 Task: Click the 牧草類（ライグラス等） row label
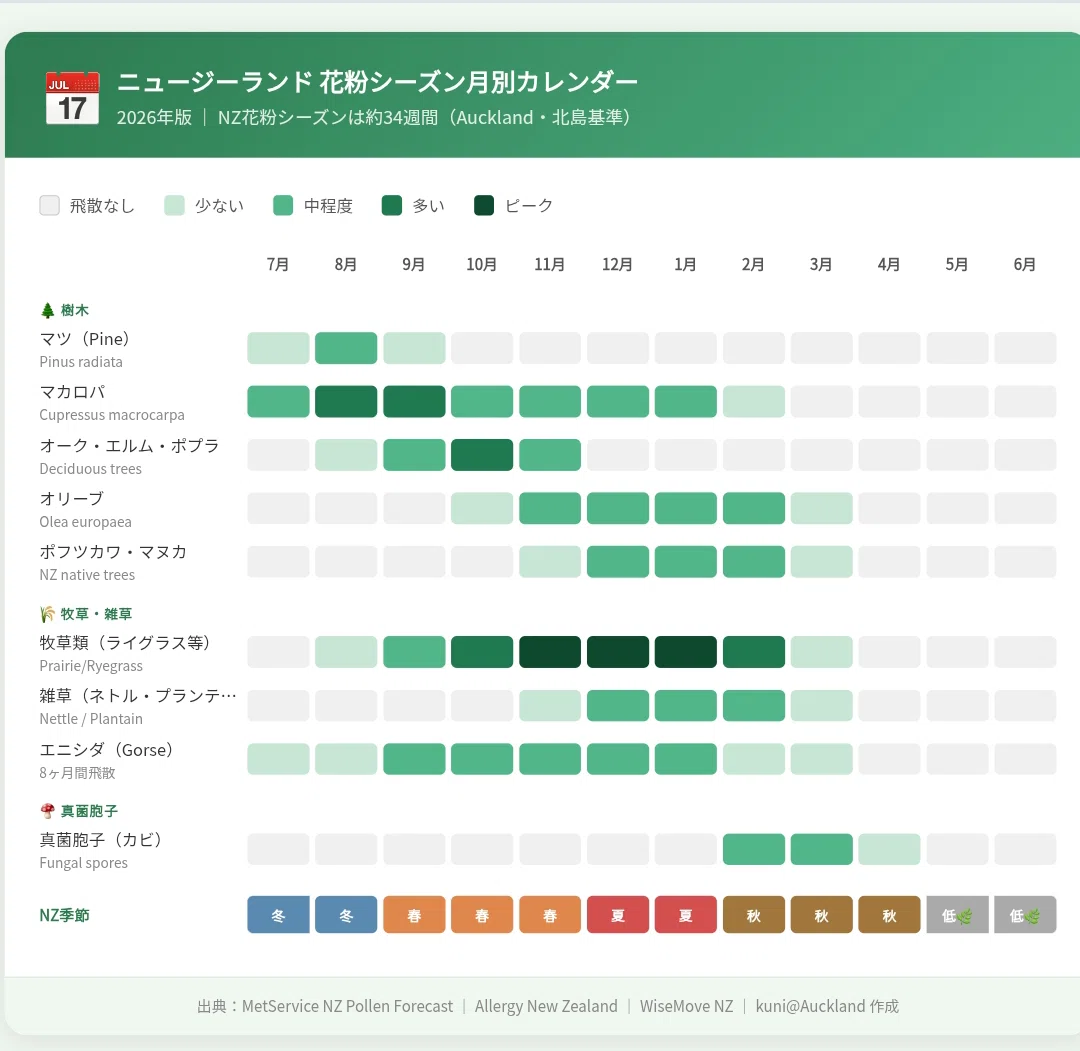coord(125,643)
